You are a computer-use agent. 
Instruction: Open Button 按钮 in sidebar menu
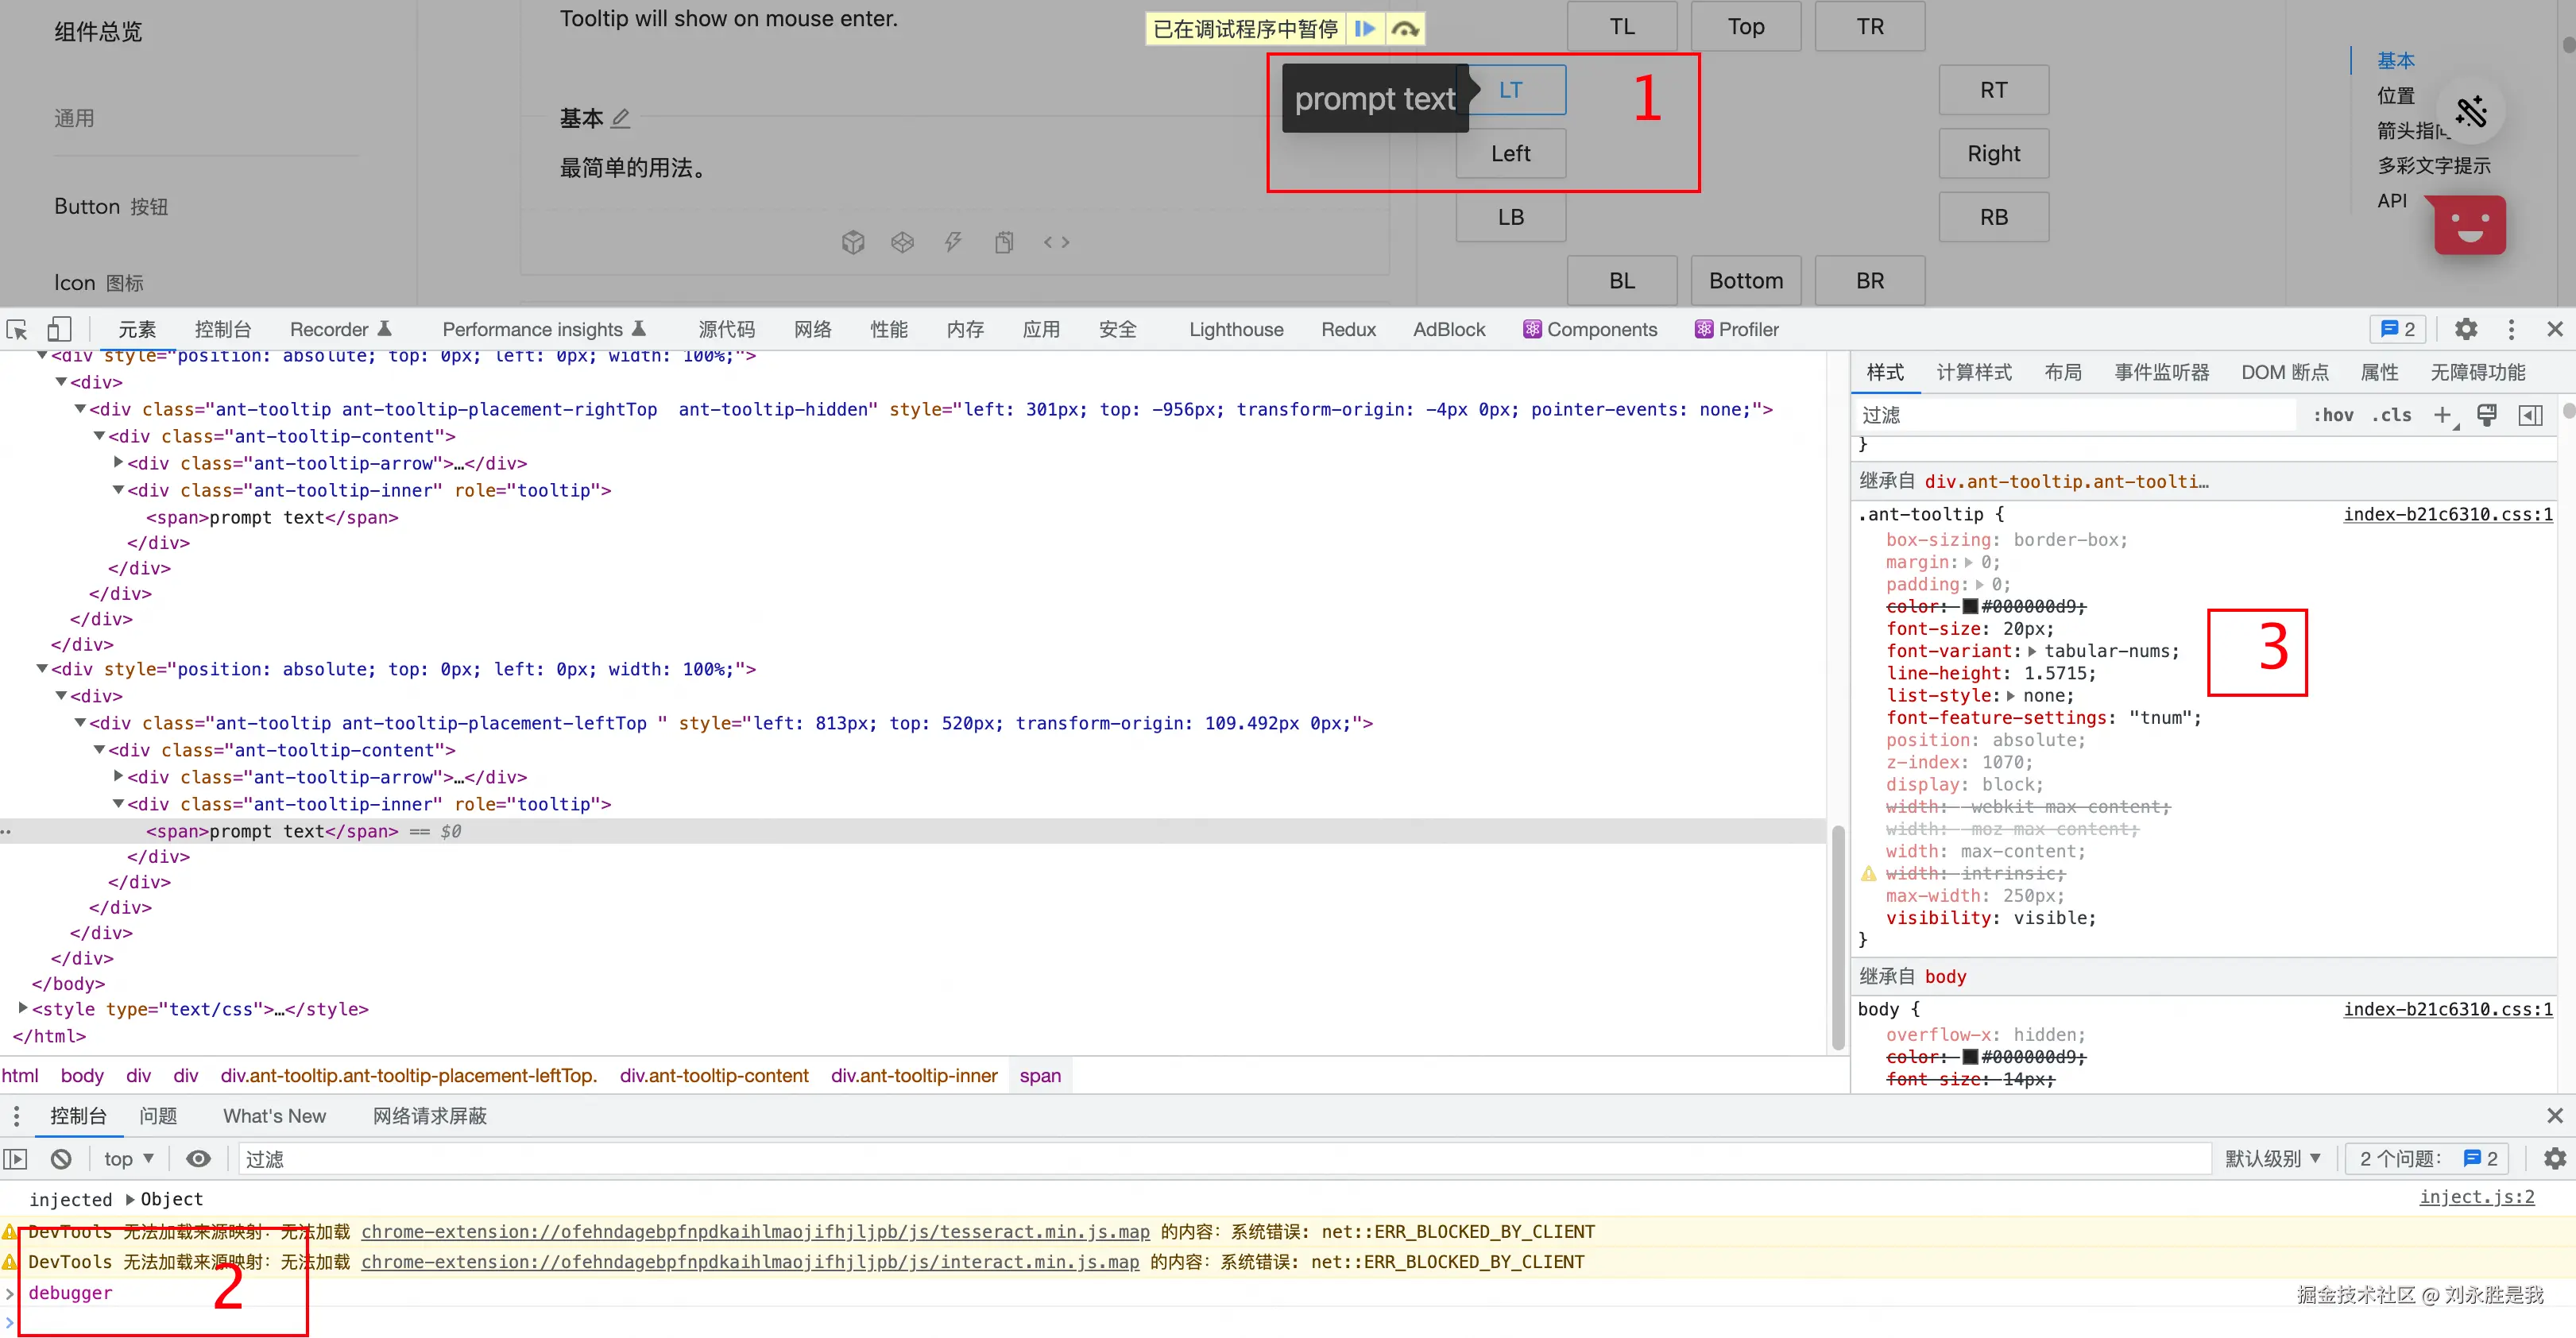point(111,206)
